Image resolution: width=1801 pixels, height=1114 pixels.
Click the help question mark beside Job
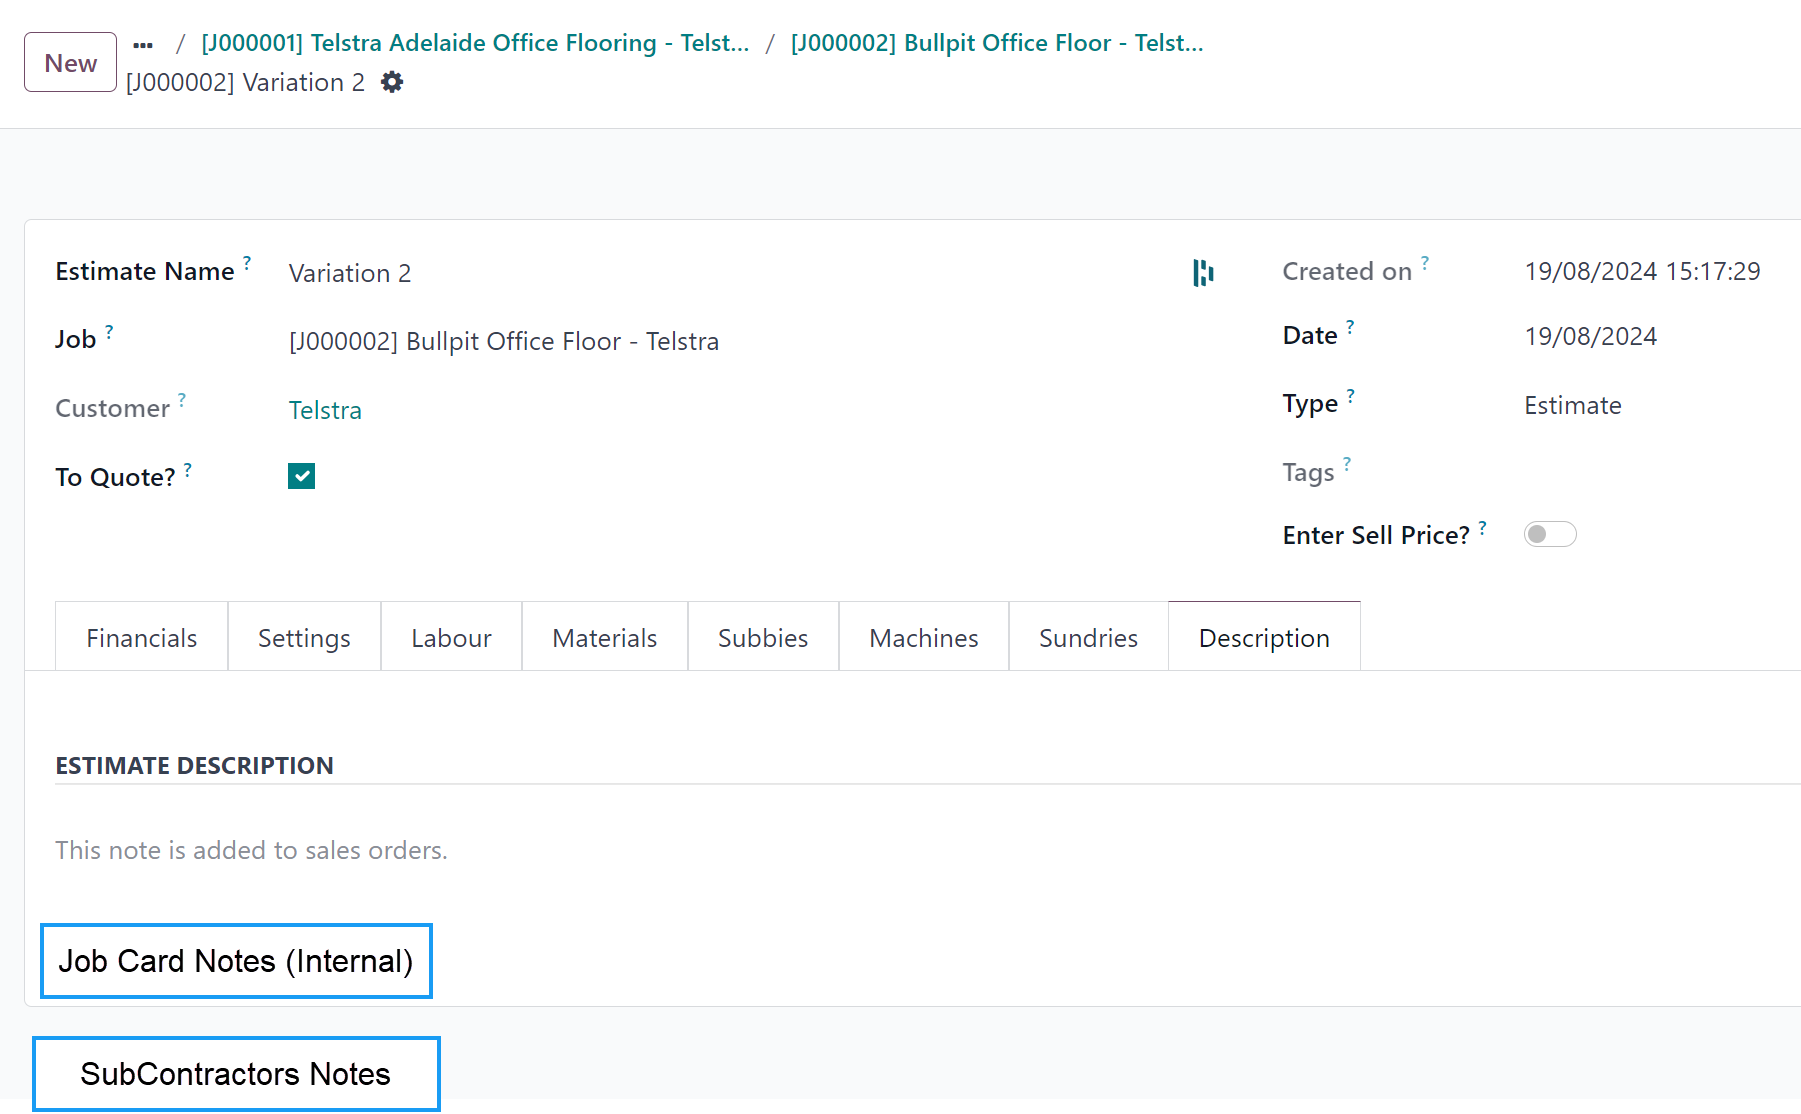tap(109, 330)
